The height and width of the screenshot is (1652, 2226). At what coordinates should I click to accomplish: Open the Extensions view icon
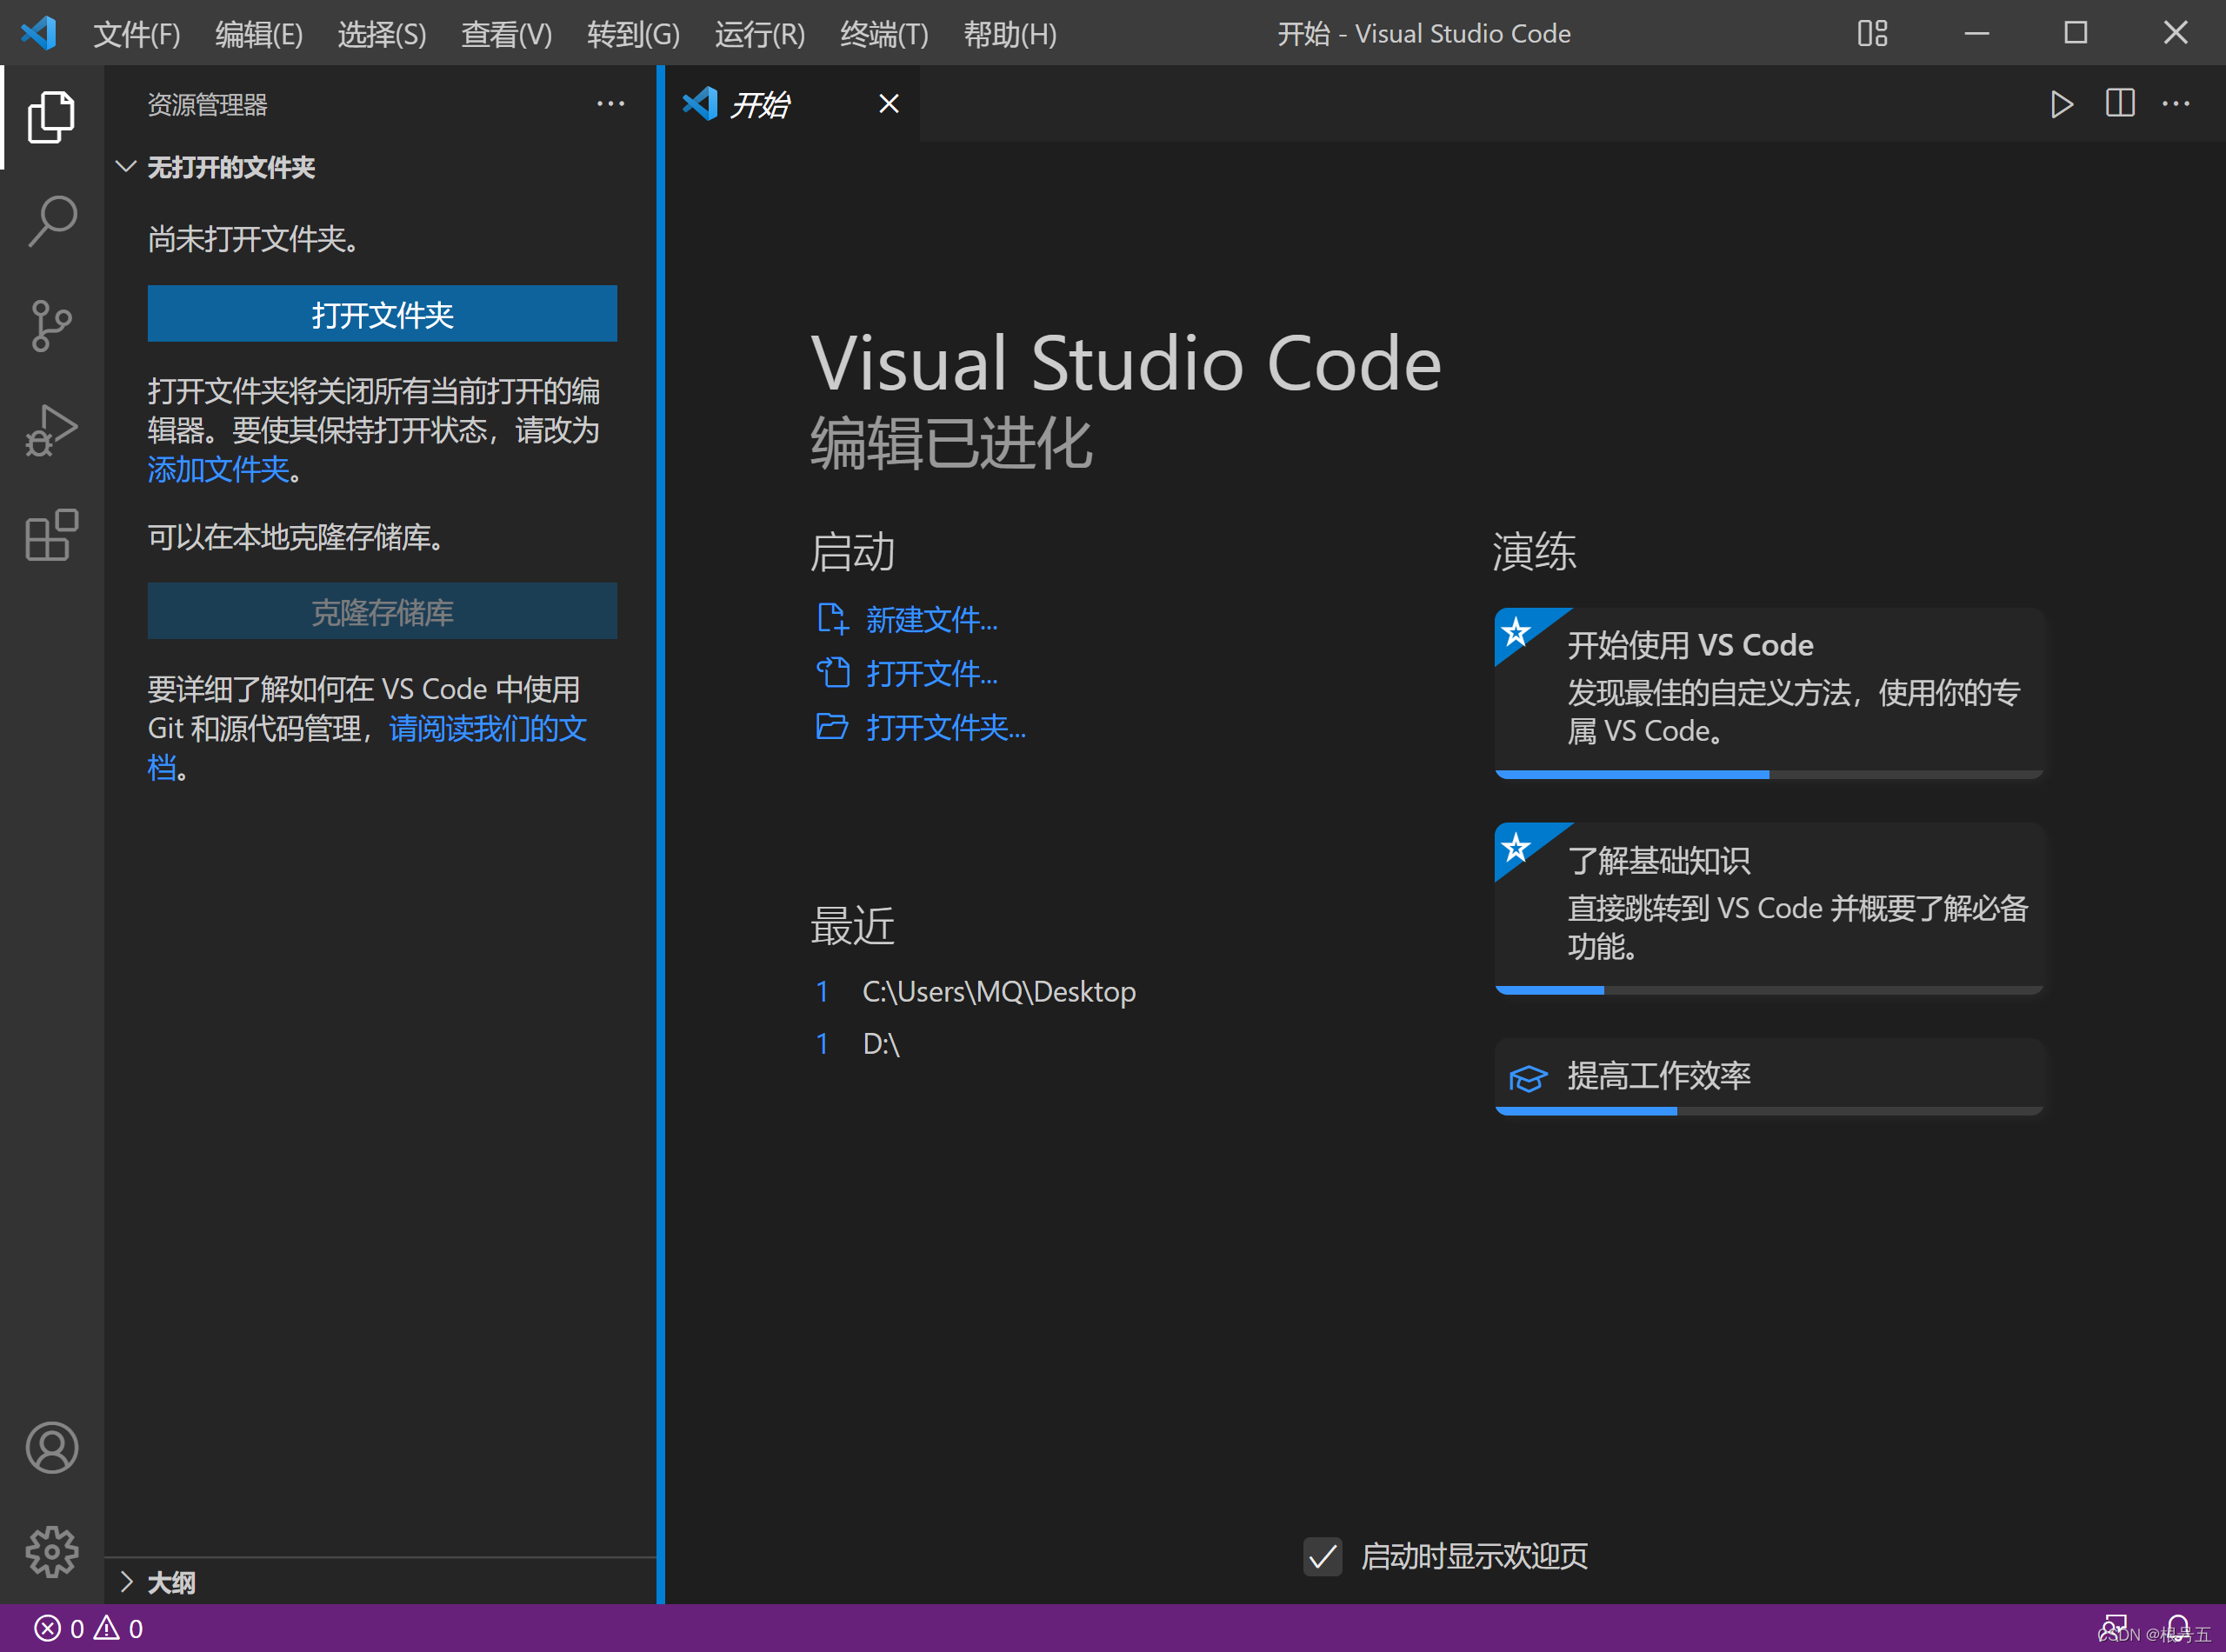pos(51,535)
